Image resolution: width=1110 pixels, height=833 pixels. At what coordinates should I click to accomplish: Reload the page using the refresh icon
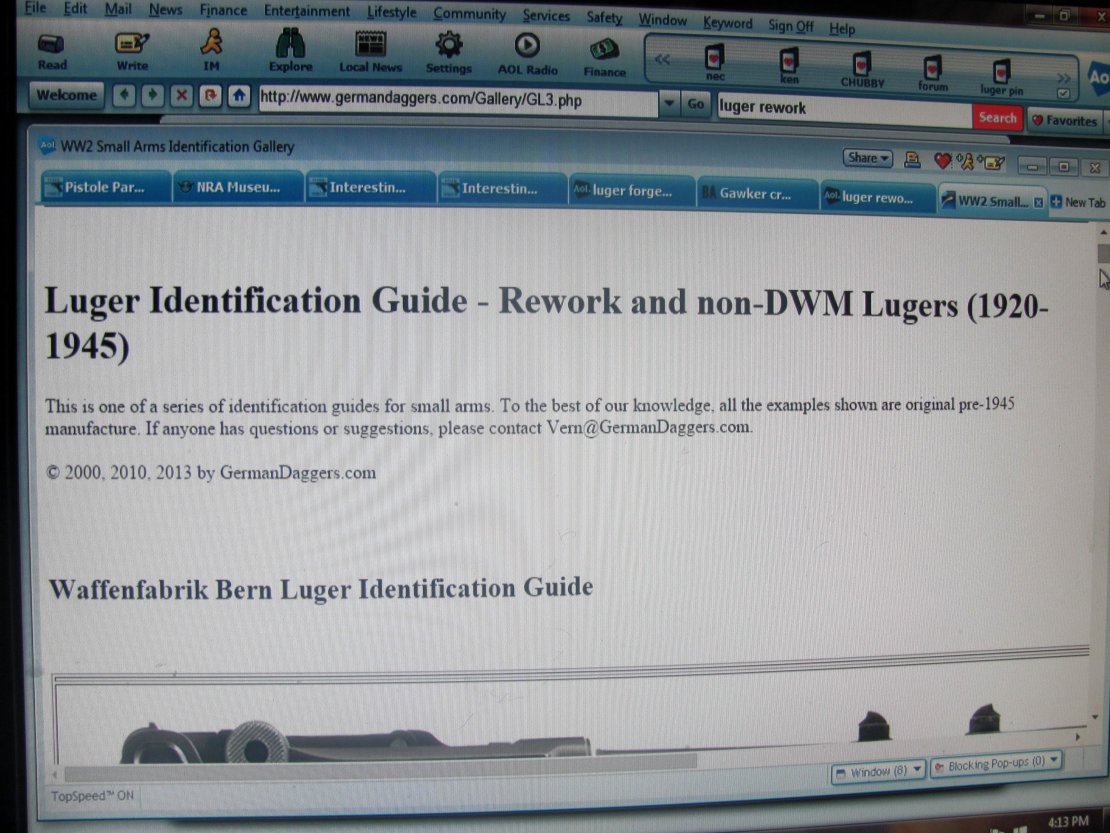coord(210,96)
